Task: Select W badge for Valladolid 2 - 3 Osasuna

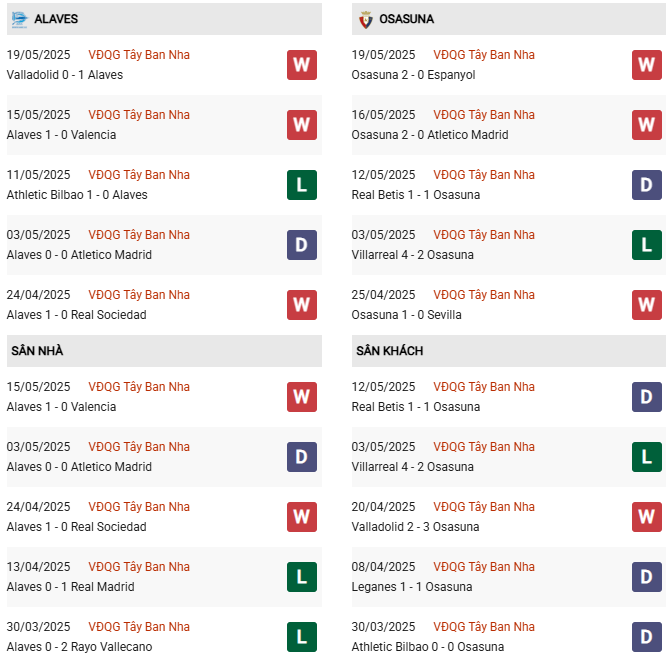Action: pyautogui.click(x=647, y=517)
